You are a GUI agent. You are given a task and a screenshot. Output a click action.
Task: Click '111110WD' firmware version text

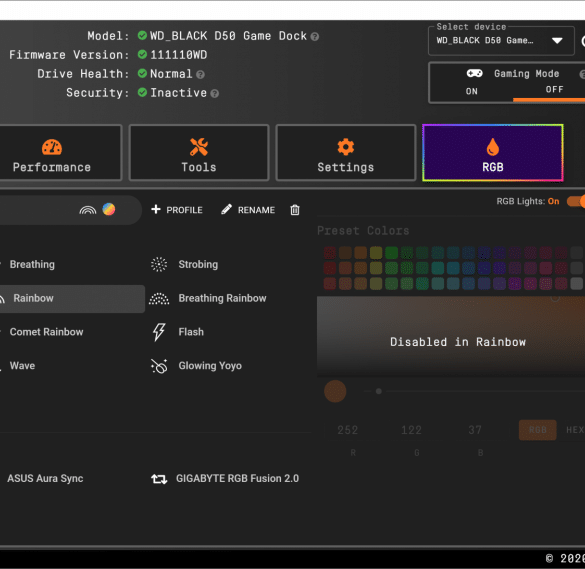(x=178, y=55)
